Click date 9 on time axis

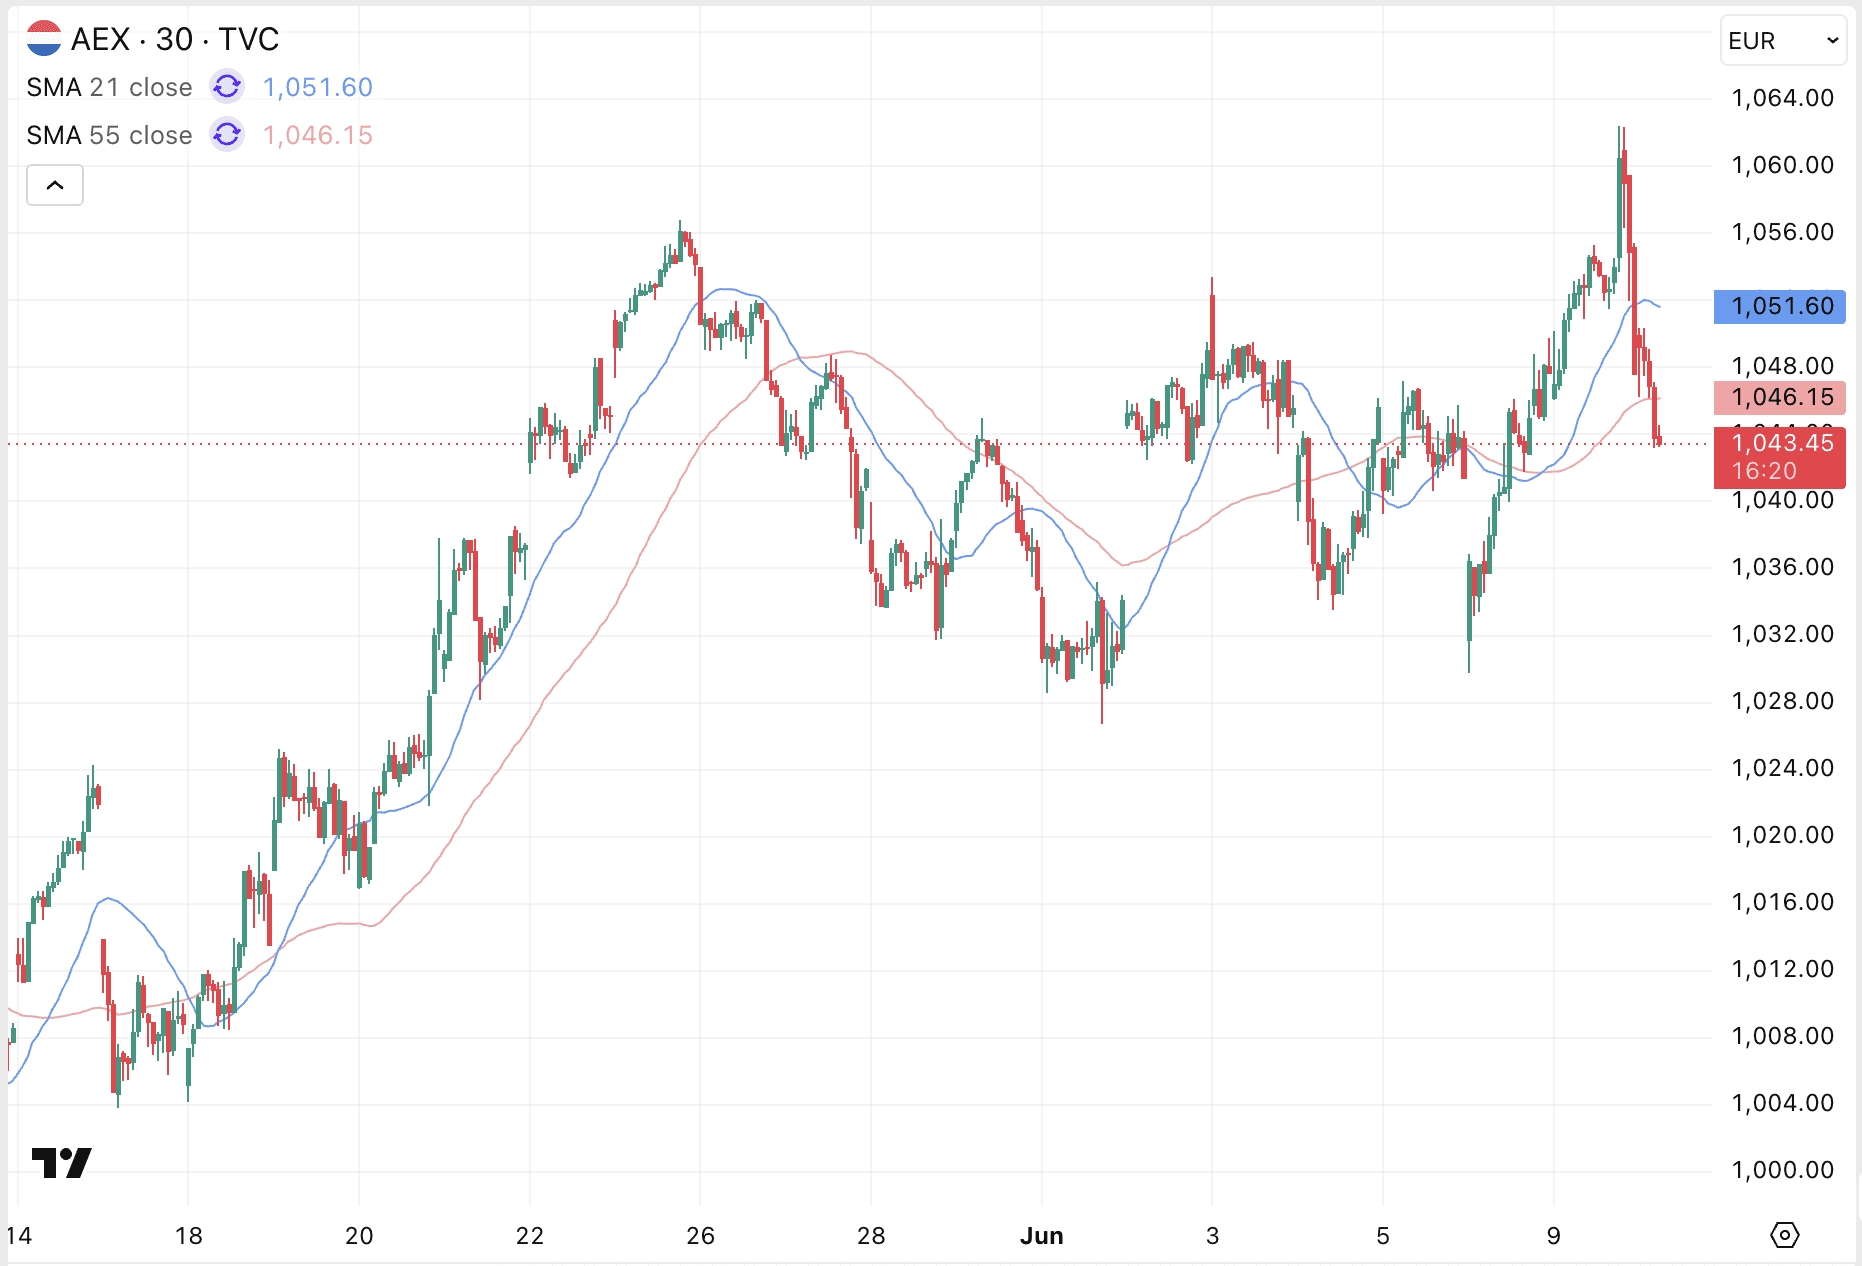(x=1553, y=1236)
